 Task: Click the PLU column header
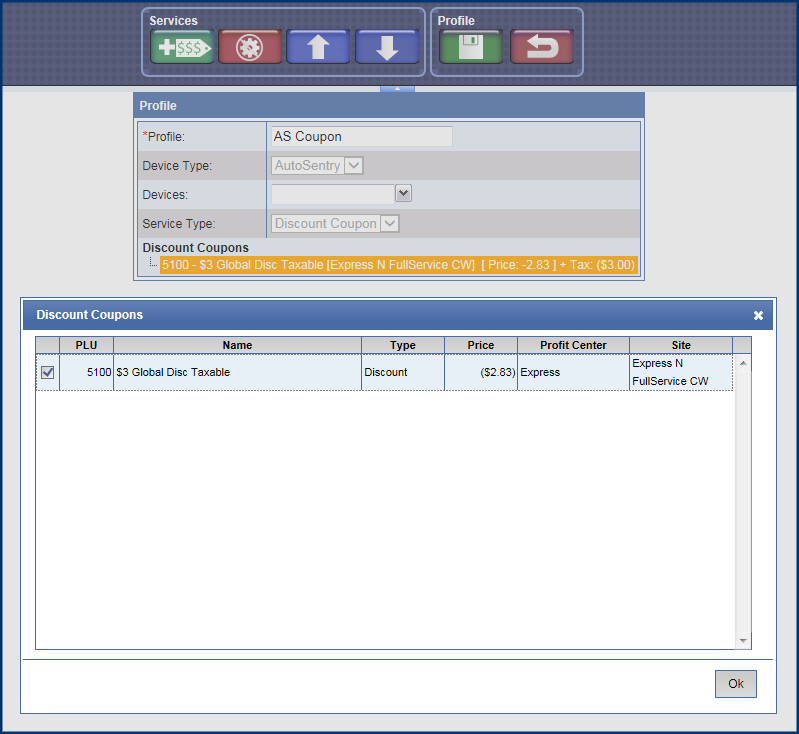point(86,345)
